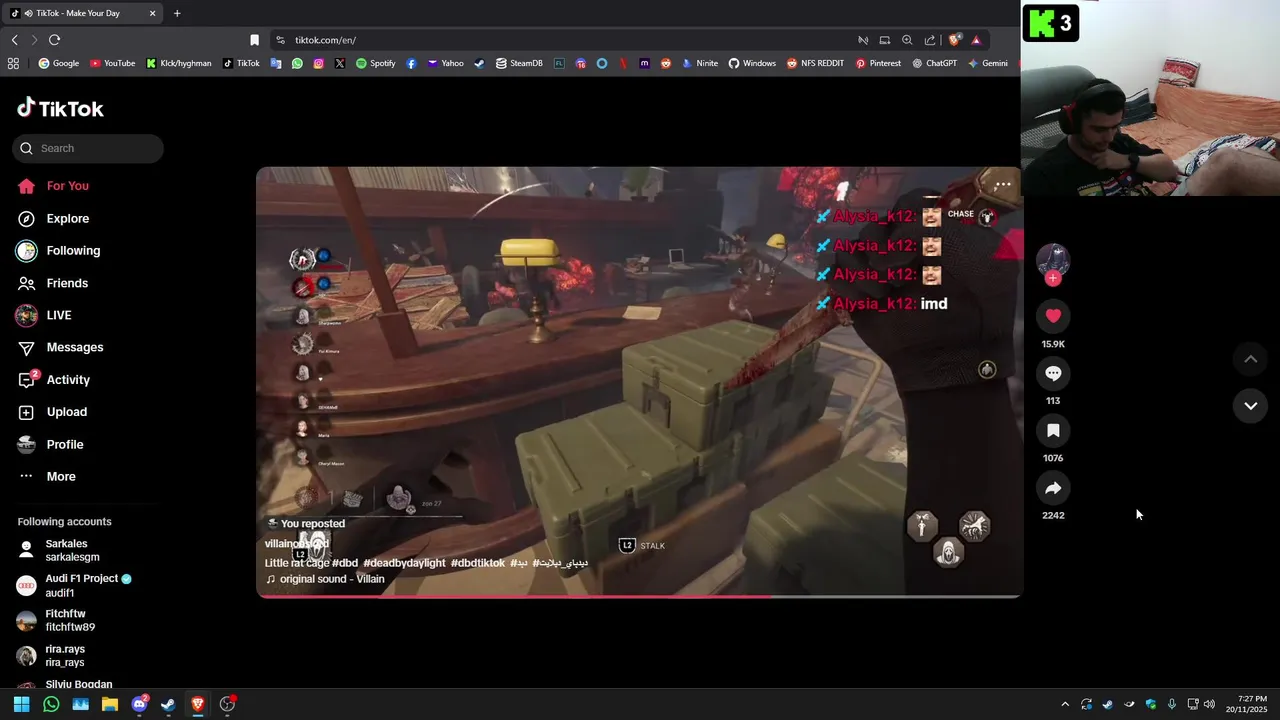This screenshot has height=720, width=1280.
Task: Open the rira.rays account
Action: (51, 655)
